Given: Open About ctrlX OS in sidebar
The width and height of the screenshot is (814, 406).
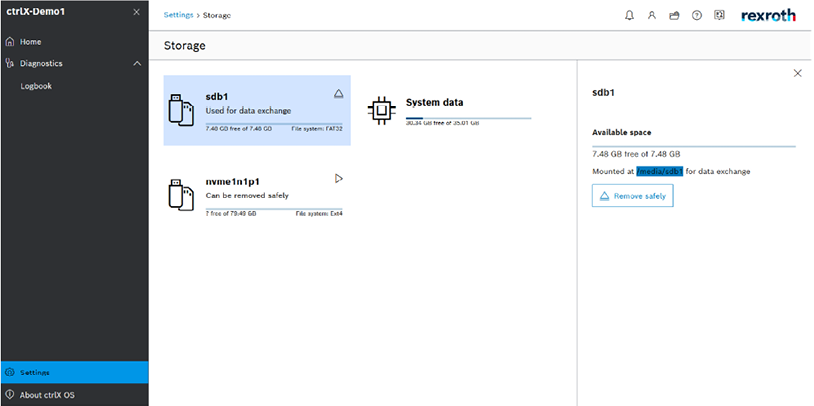Looking at the screenshot, I should pyautogui.click(x=74, y=395).
